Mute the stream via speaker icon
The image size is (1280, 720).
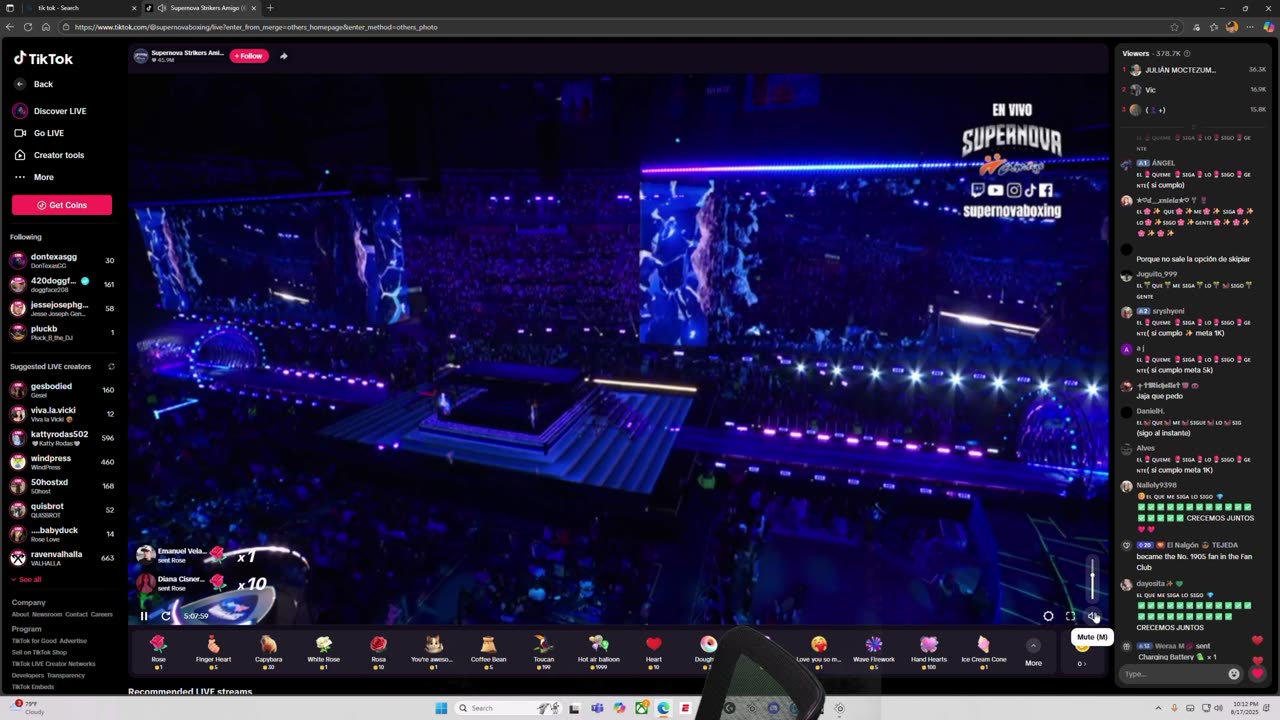[1093, 616]
